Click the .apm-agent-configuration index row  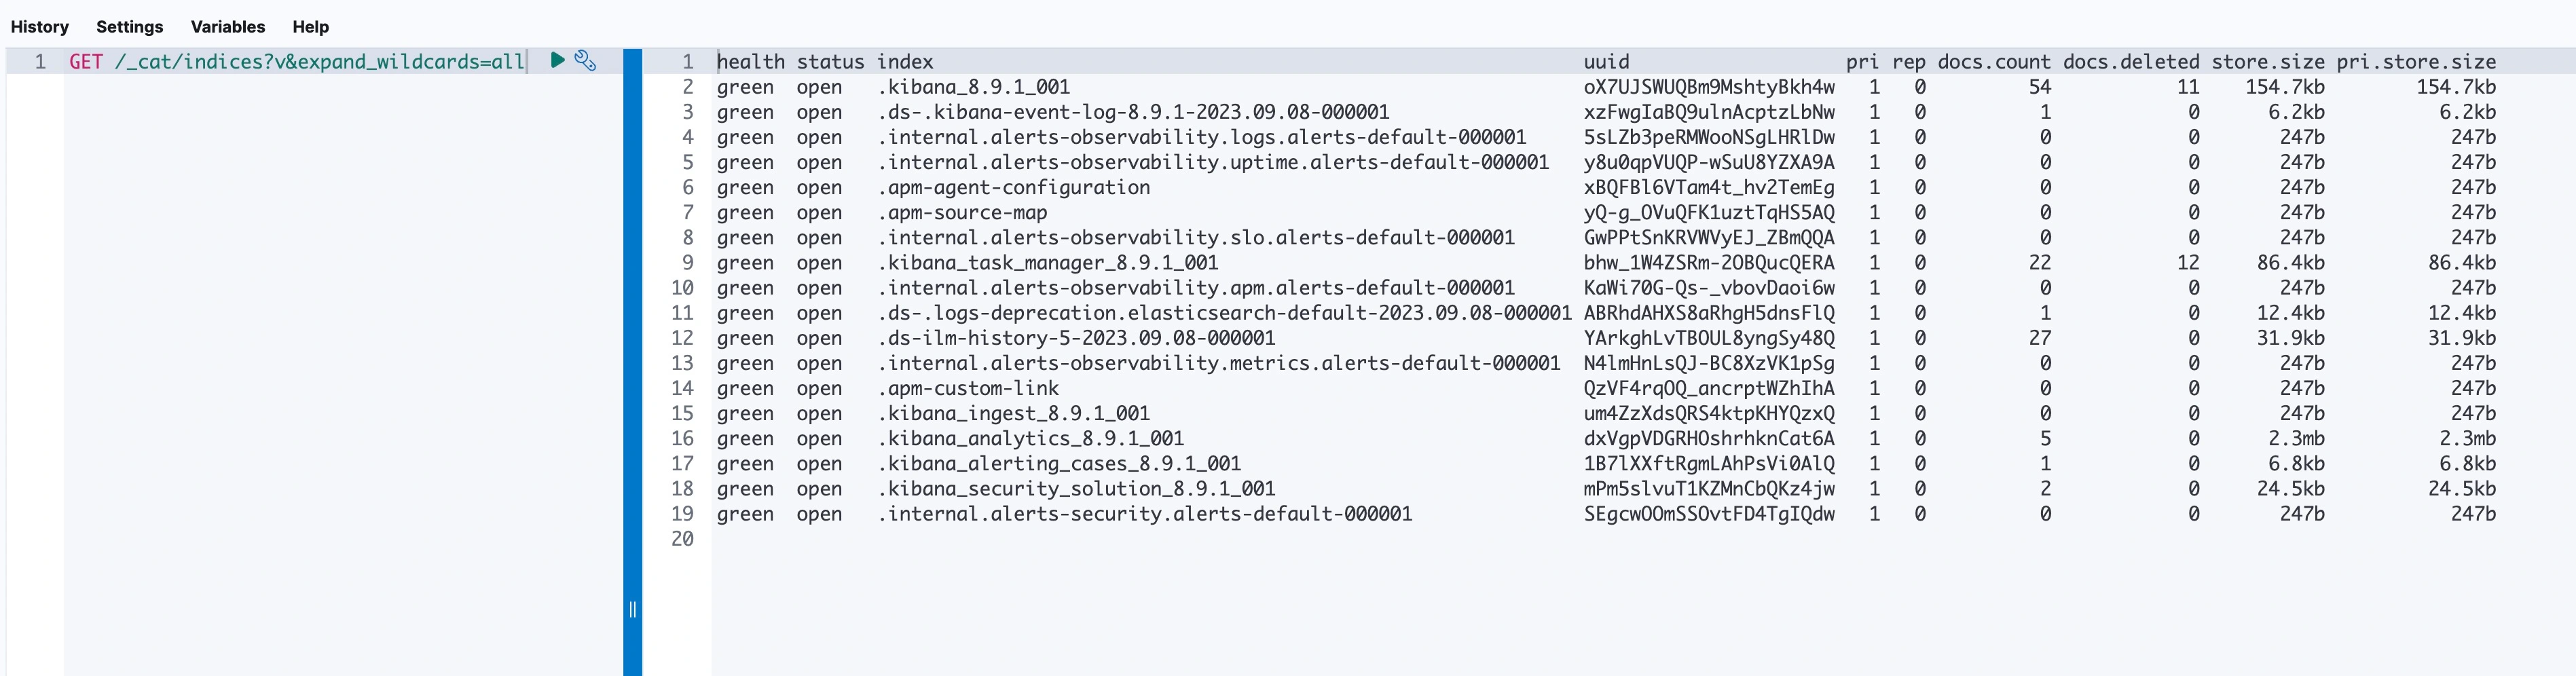1013,188
